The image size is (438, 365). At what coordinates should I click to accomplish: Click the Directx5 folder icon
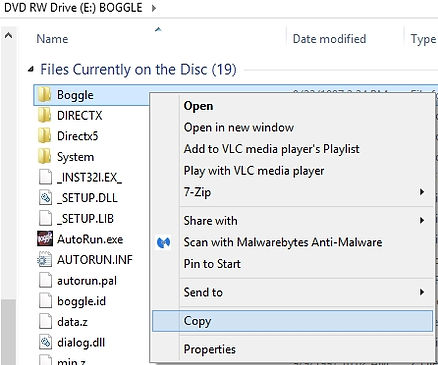(45, 136)
